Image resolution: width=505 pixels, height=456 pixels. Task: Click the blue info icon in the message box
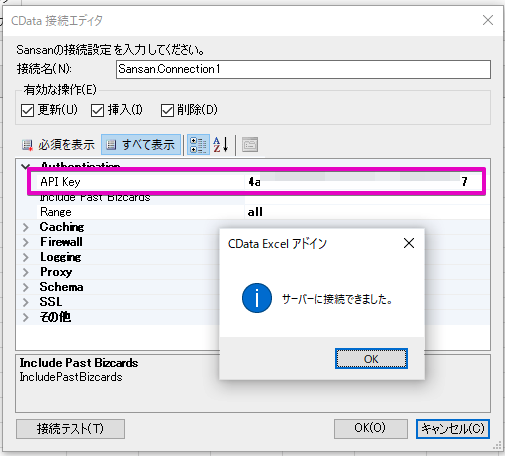(x=257, y=298)
